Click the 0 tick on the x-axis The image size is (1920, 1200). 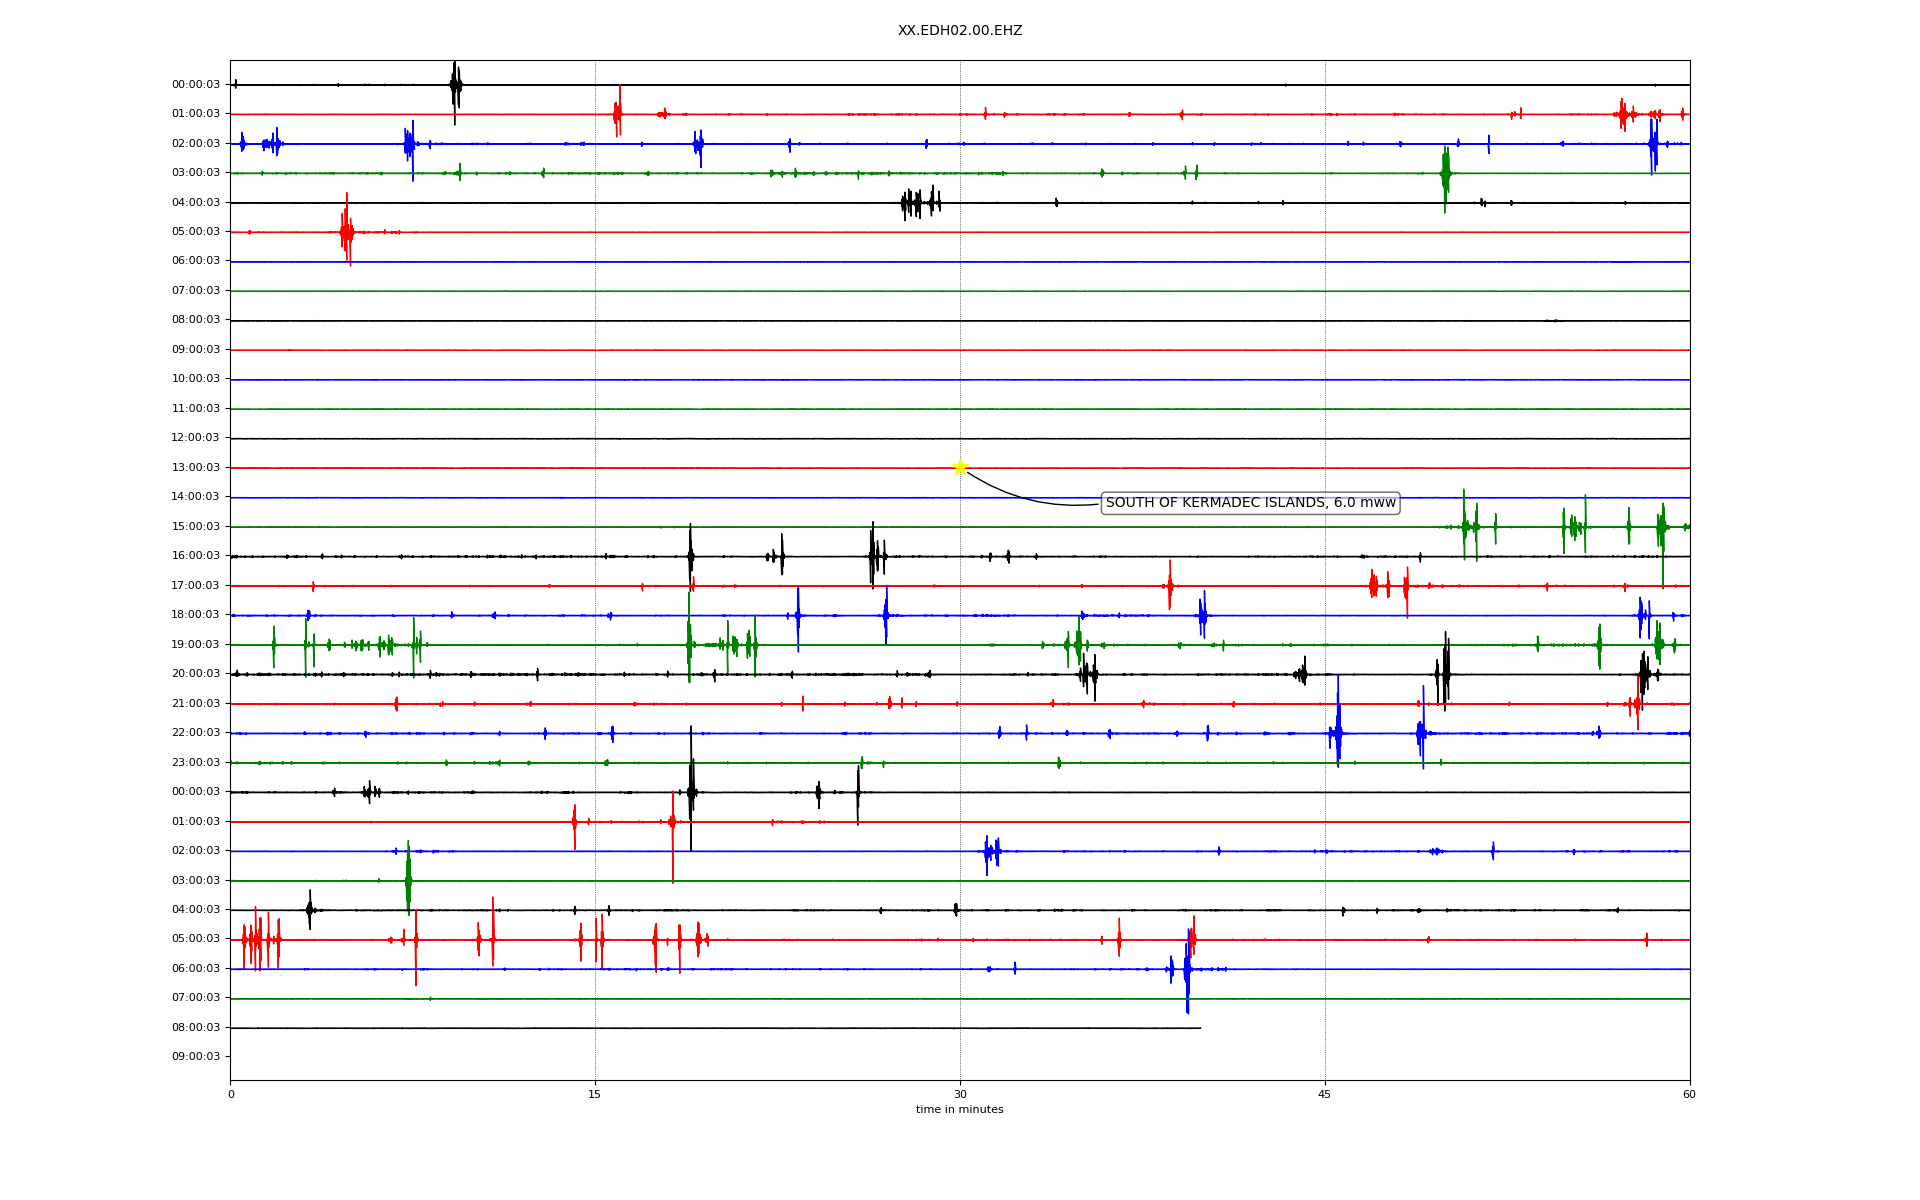pos(231,1094)
